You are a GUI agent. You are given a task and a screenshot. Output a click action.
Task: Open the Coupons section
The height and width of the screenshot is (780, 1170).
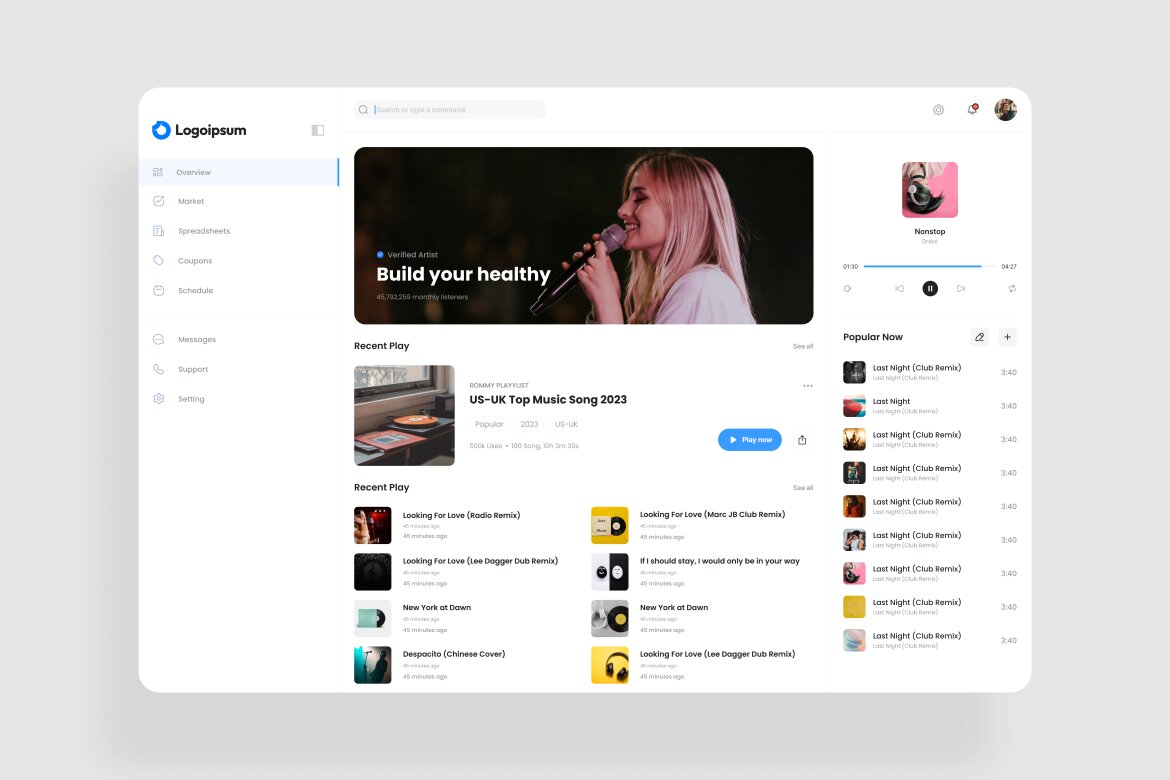point(195,261)
